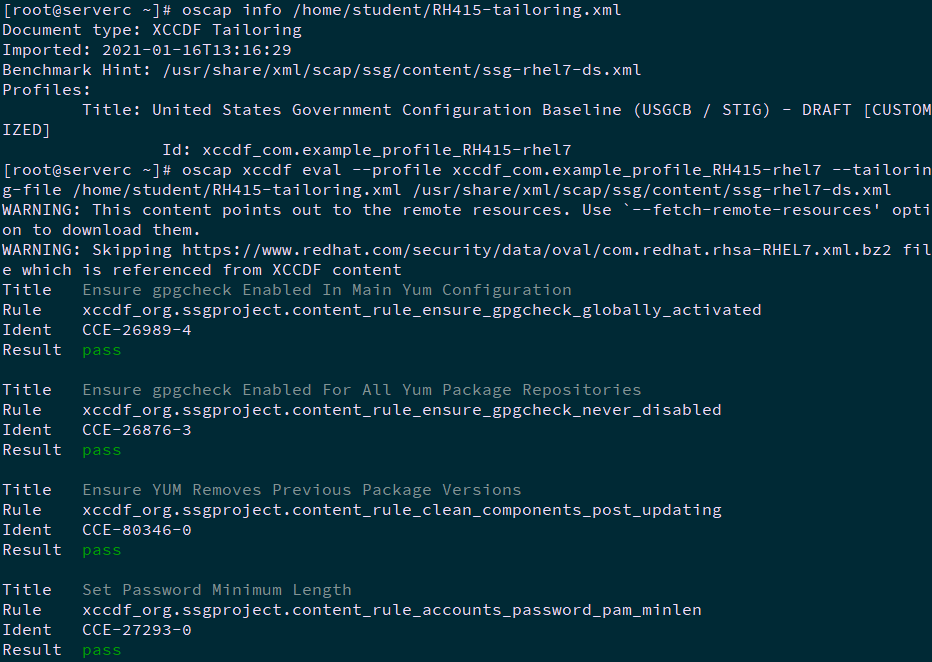The image size is (932, 662).
Task: Click rule ensure_gpgcheck_never_disabled
Action: (402, 410)
